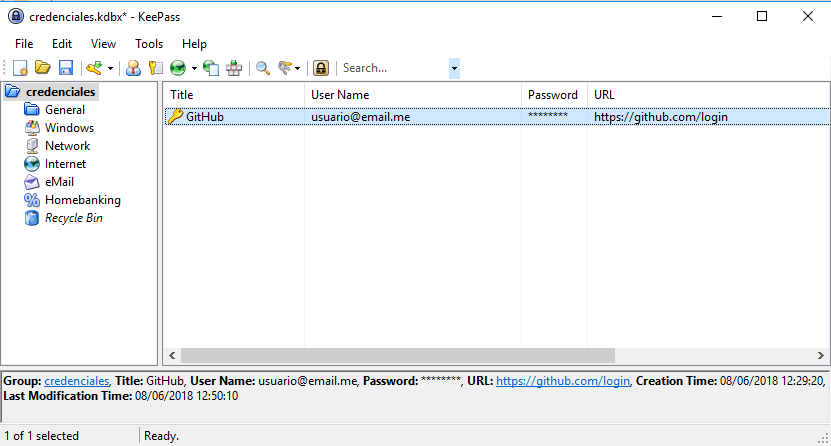
Task: Click the https://github.com/login URL cell in list
Action: [660, 117]
